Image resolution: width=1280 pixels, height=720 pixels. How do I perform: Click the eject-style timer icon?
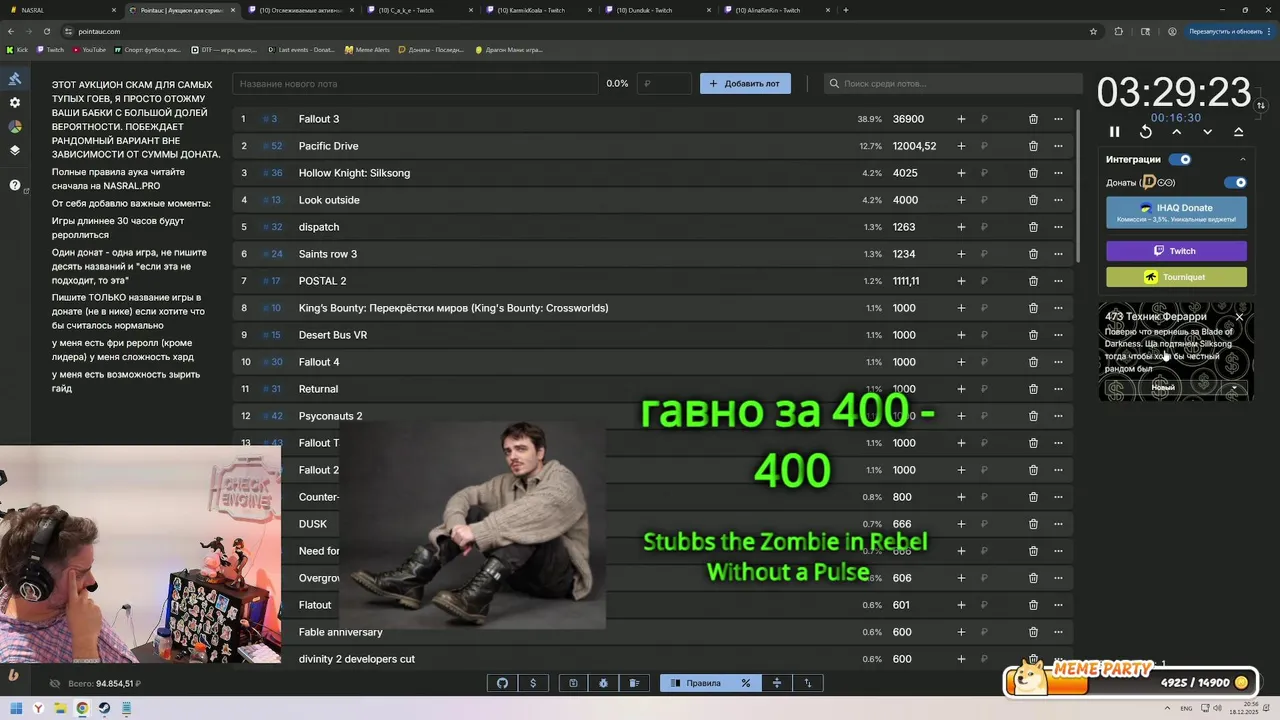click(x=1239, y=132)
